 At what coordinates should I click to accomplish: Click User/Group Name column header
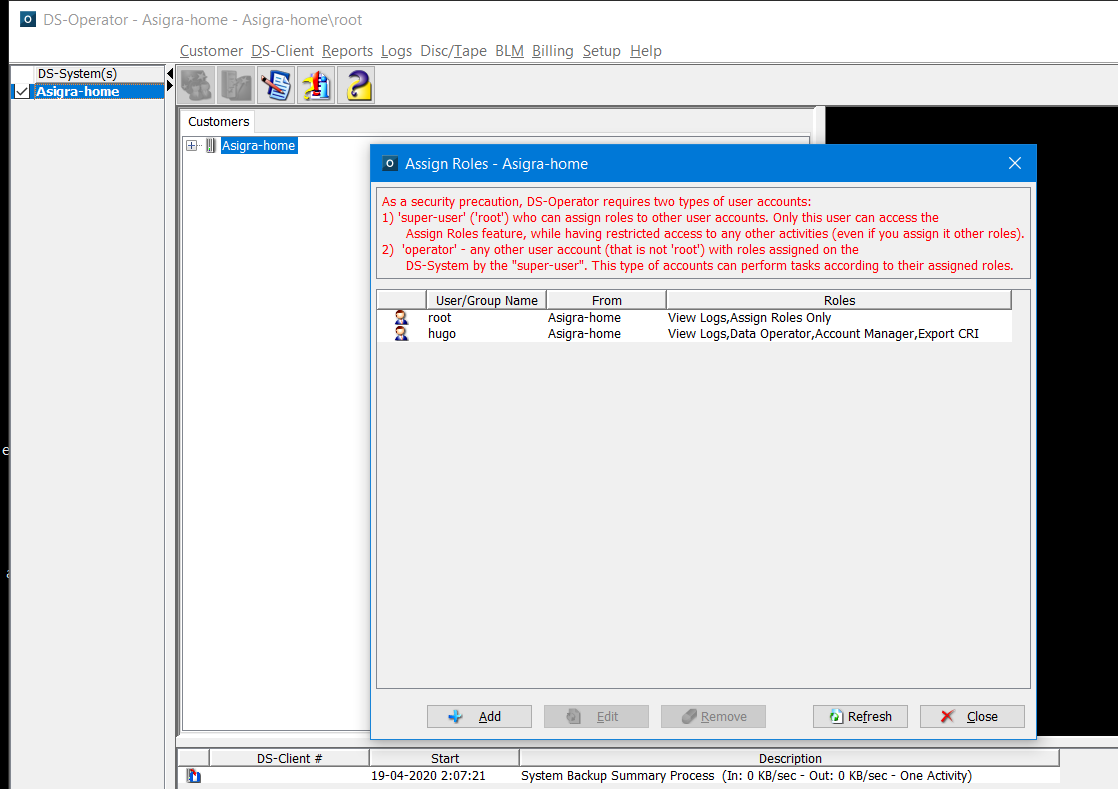(x=486, y=300)
